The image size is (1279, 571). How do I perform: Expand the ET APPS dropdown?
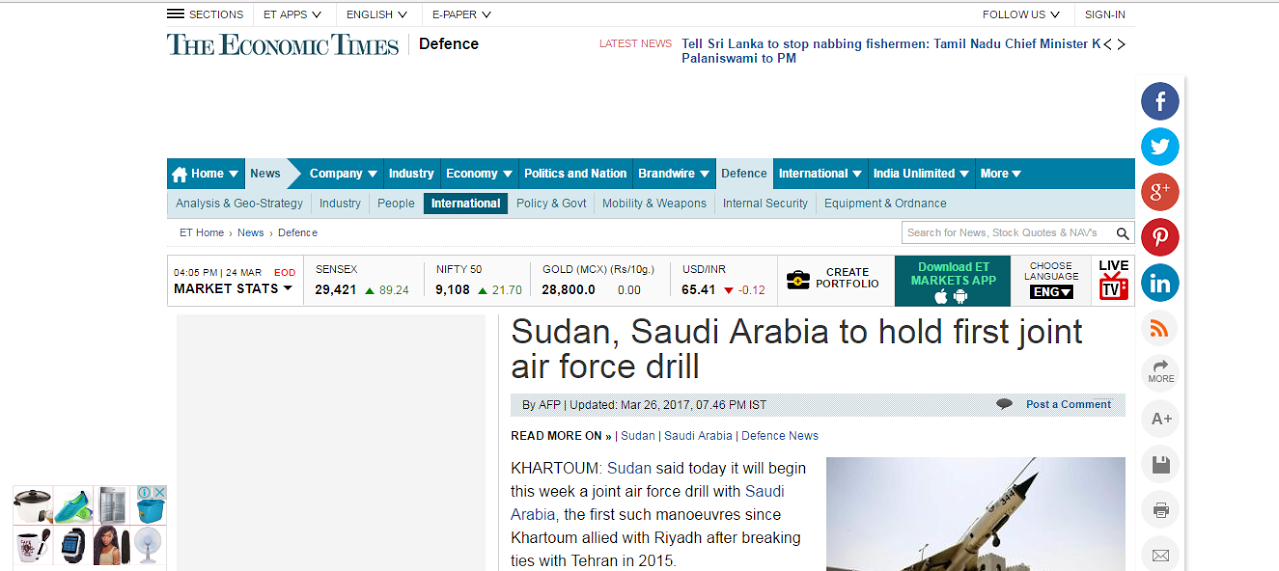[x=292, y=14]
